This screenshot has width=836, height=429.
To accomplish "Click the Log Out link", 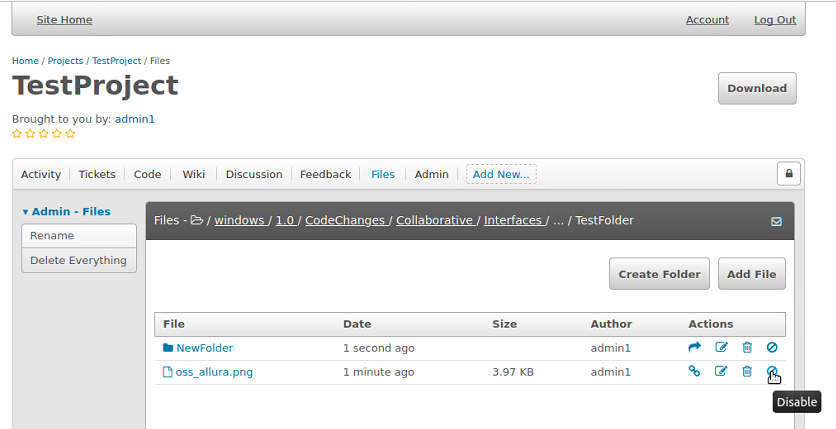I will click(775, 20).
